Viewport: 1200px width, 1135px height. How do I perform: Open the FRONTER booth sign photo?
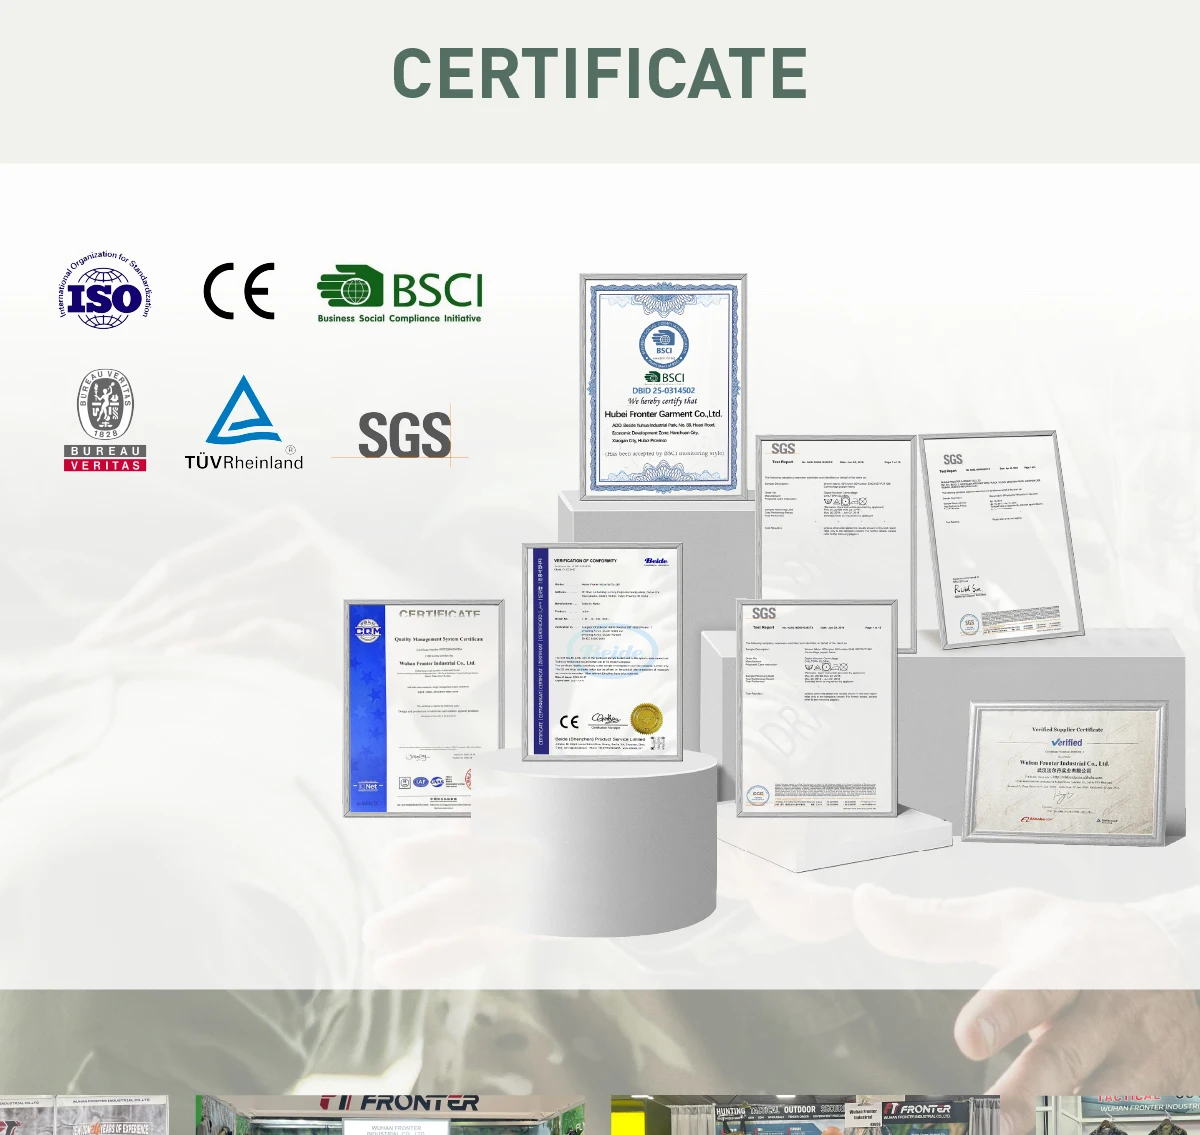(x=390, y=1114)
